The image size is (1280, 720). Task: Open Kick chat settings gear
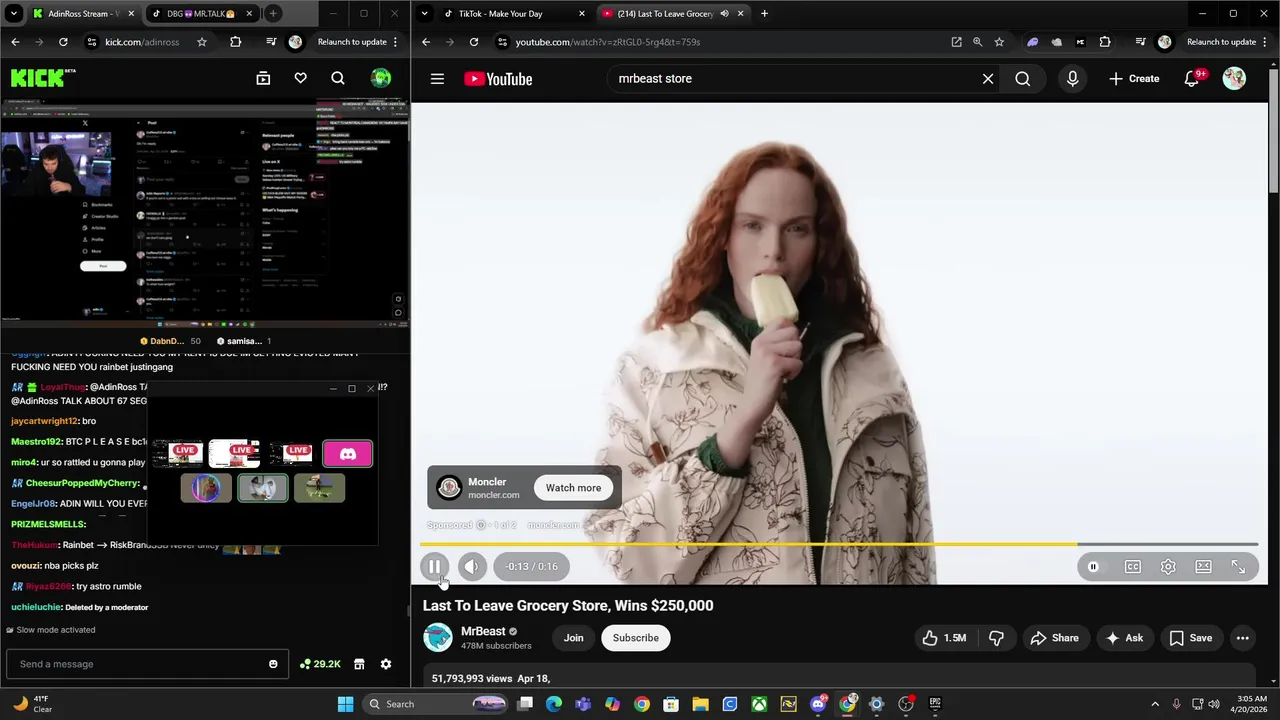[x=386, y=664]
